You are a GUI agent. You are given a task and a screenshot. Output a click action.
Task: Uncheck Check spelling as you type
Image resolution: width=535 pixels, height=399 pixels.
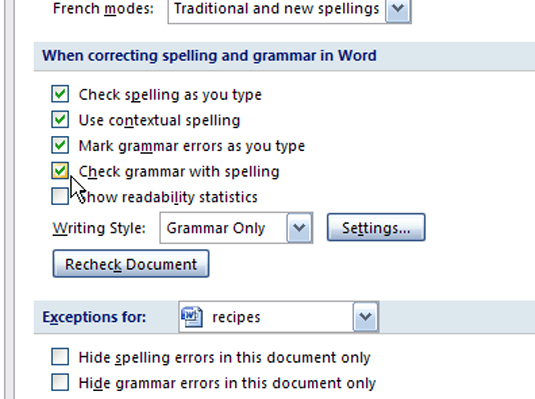pyautogui.click(x=60, y=94)
